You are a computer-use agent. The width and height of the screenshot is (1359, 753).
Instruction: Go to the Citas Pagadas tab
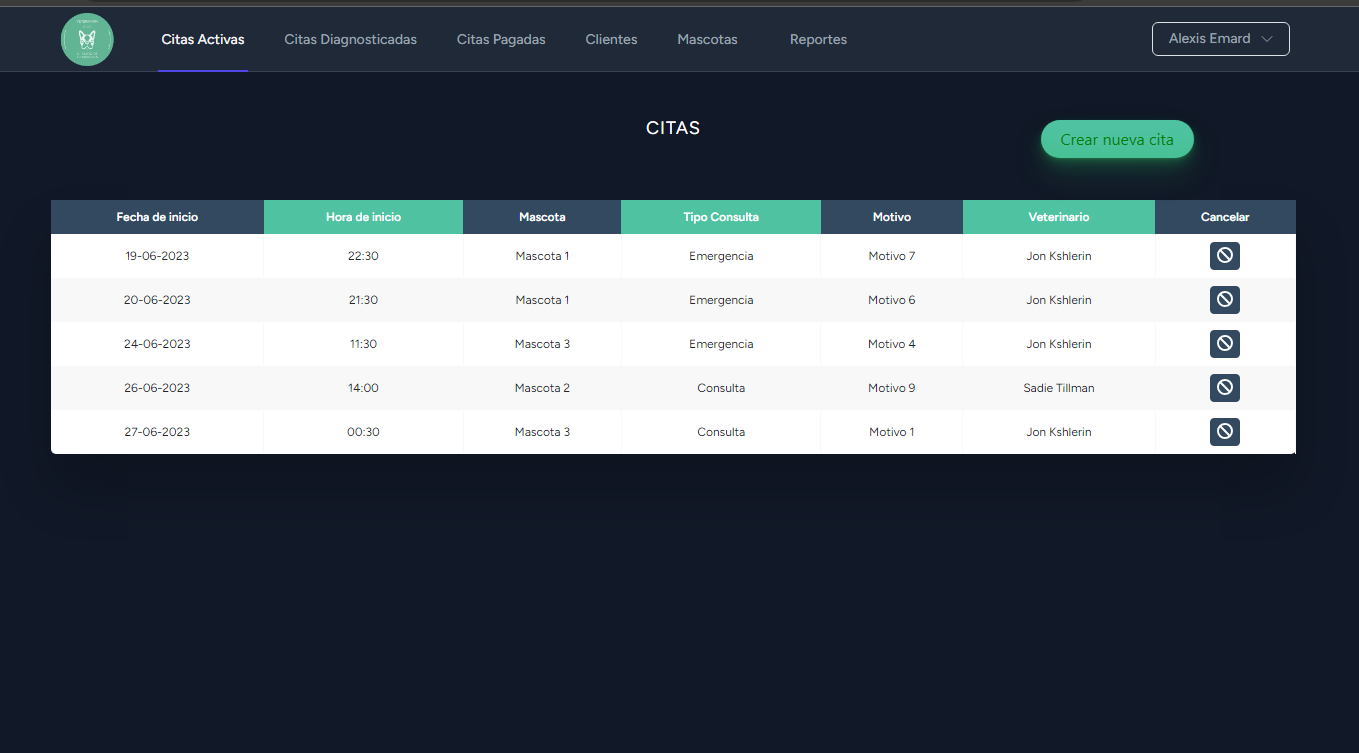point(501,40)
